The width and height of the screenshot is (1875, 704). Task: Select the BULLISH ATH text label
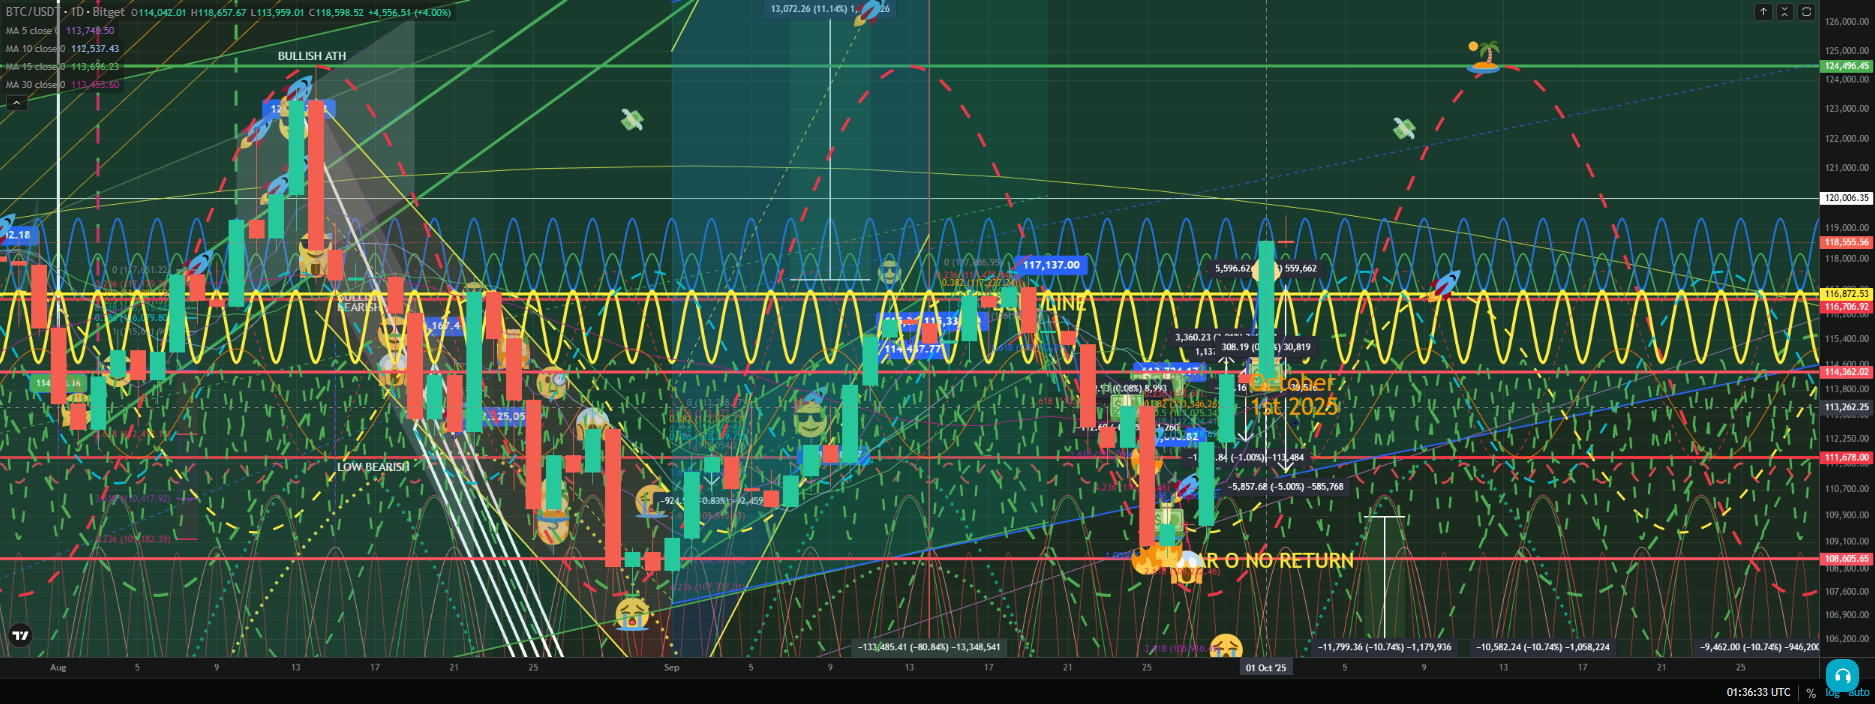pyautogui.click(x=312, y=56)
